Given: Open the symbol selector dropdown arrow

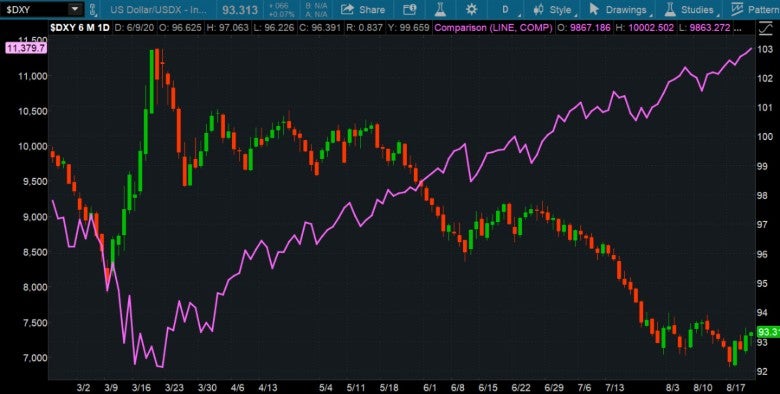Looking at the screenshot, I should 75,9.
